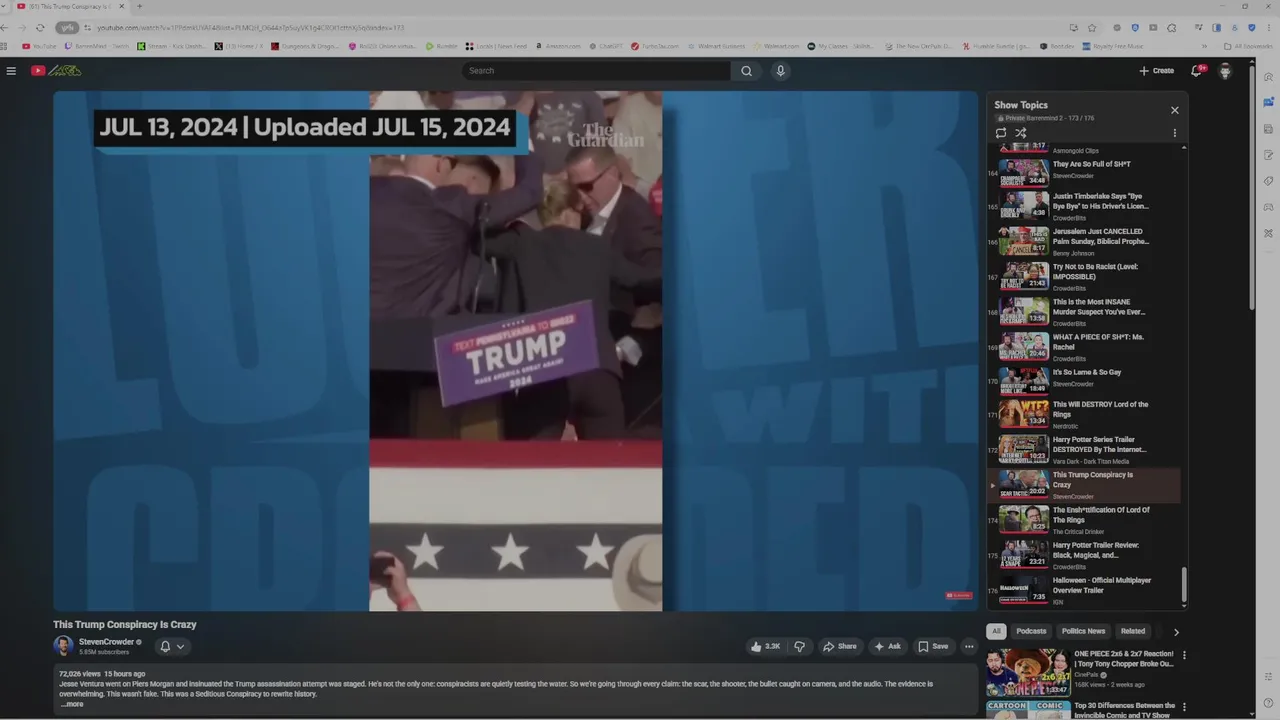Image resolution: width=1280 pixels, height=720 pixels.
Task: Click the main video player
Action: [x=515, y=351]
